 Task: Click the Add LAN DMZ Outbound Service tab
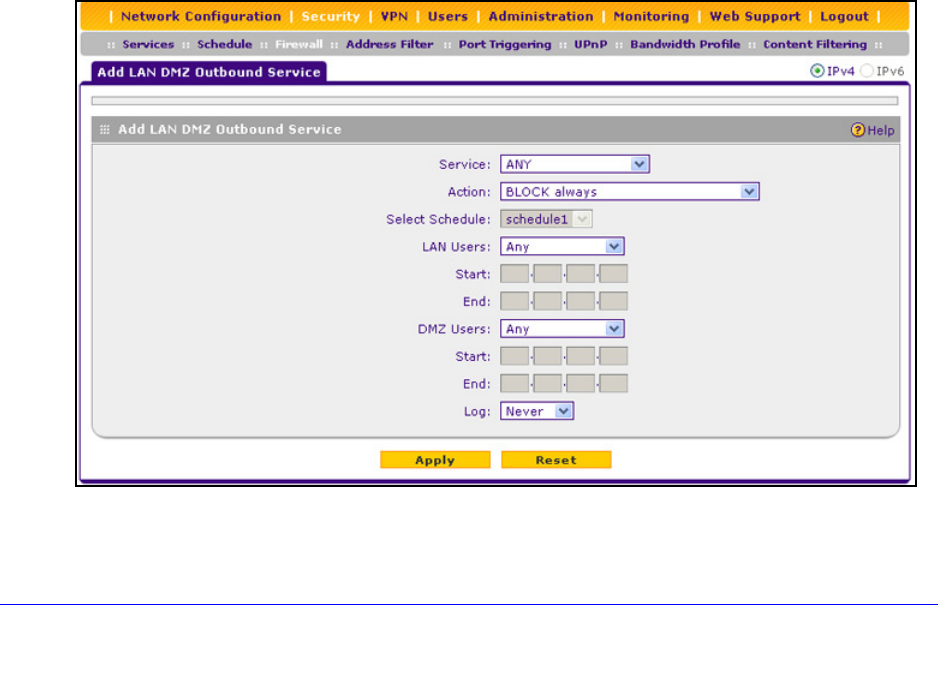pos(209,72)
